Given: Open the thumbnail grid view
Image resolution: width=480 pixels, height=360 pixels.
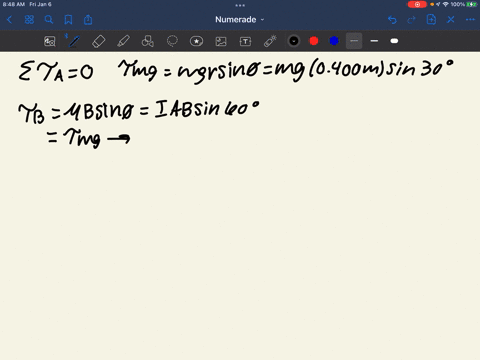Looking at the screenshot, I should [29, 20].
